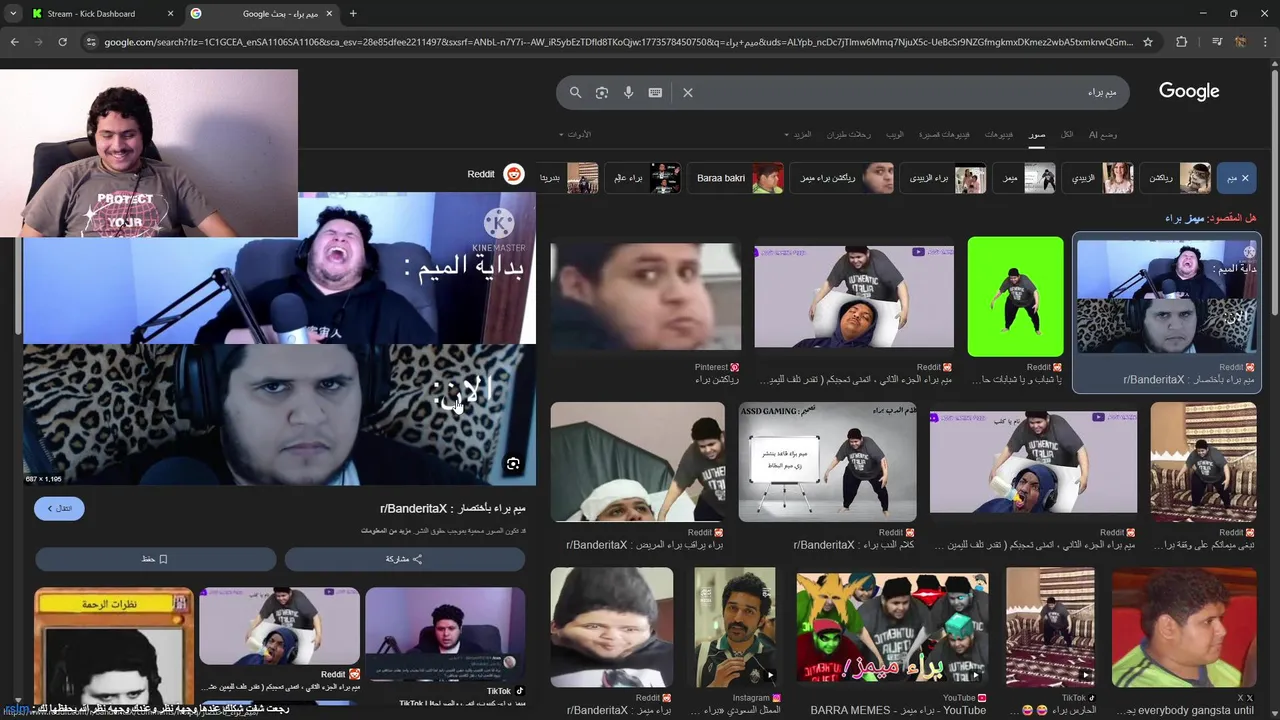Click the Reddit source icon atop preview panel
This screenshot has height=720, width=1280.
click(514, 174)
